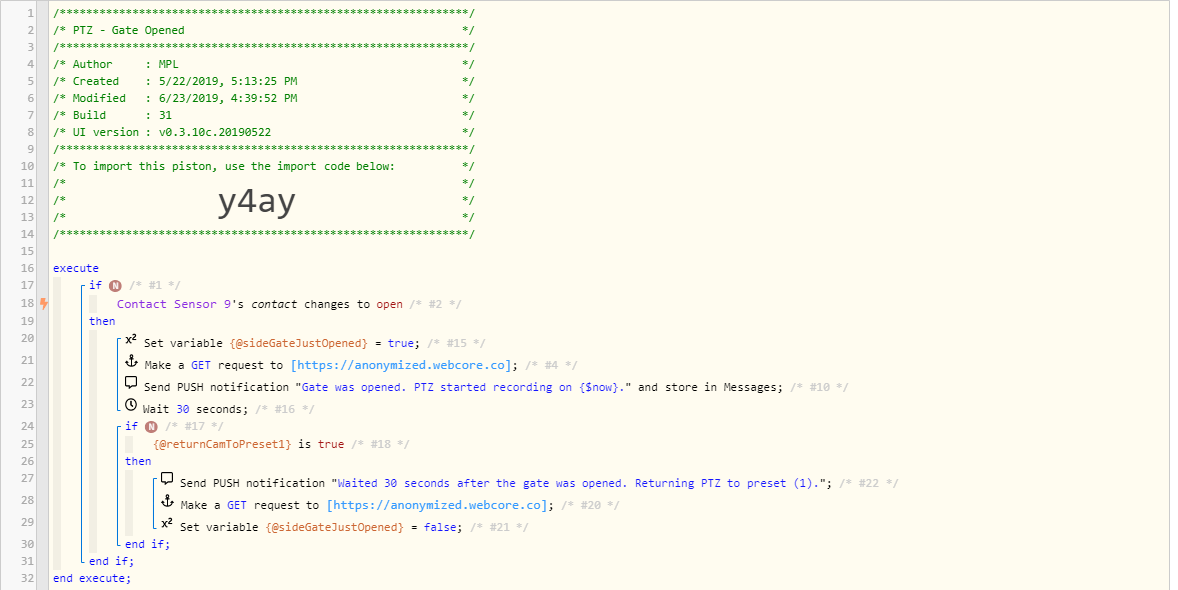
Task: Click the 'end execute;' statement
Action: click(x=92, y=578)
